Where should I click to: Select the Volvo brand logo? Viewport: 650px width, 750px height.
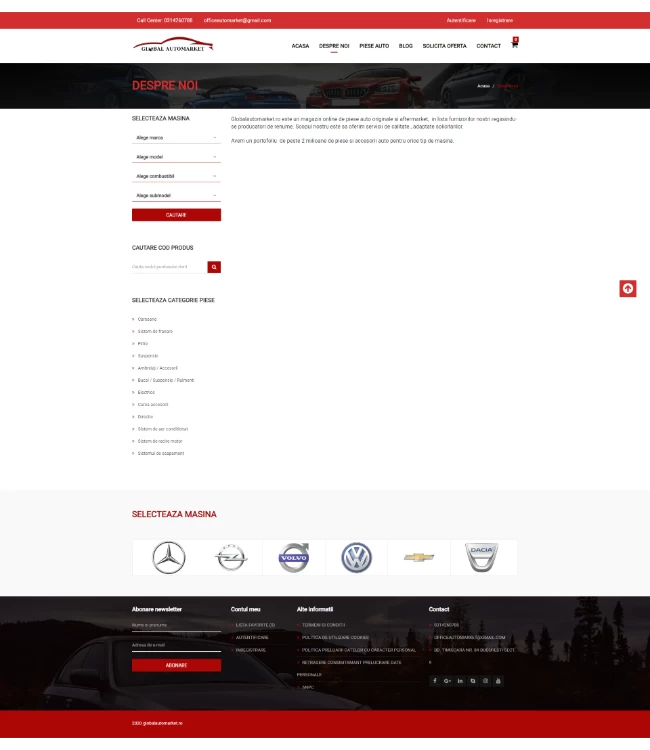[294, 557]
